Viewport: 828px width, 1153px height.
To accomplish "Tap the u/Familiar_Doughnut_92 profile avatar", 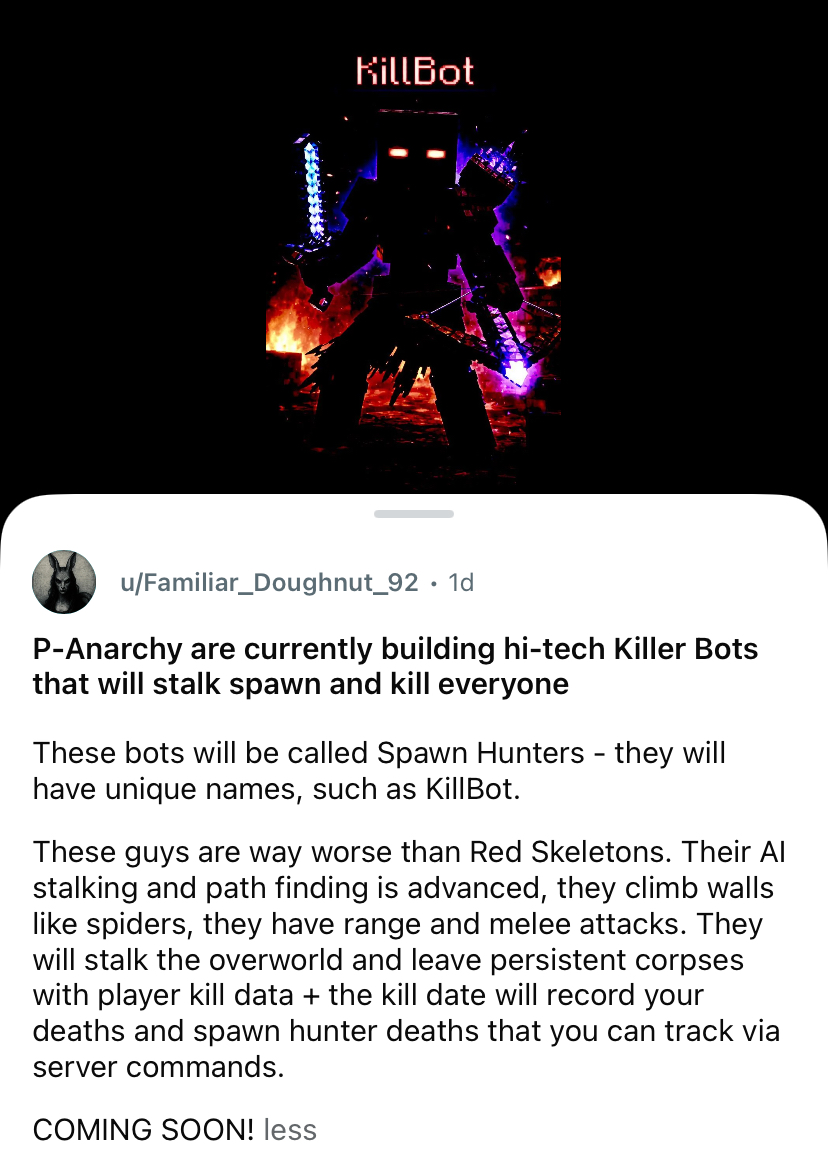I will [64, 581].
